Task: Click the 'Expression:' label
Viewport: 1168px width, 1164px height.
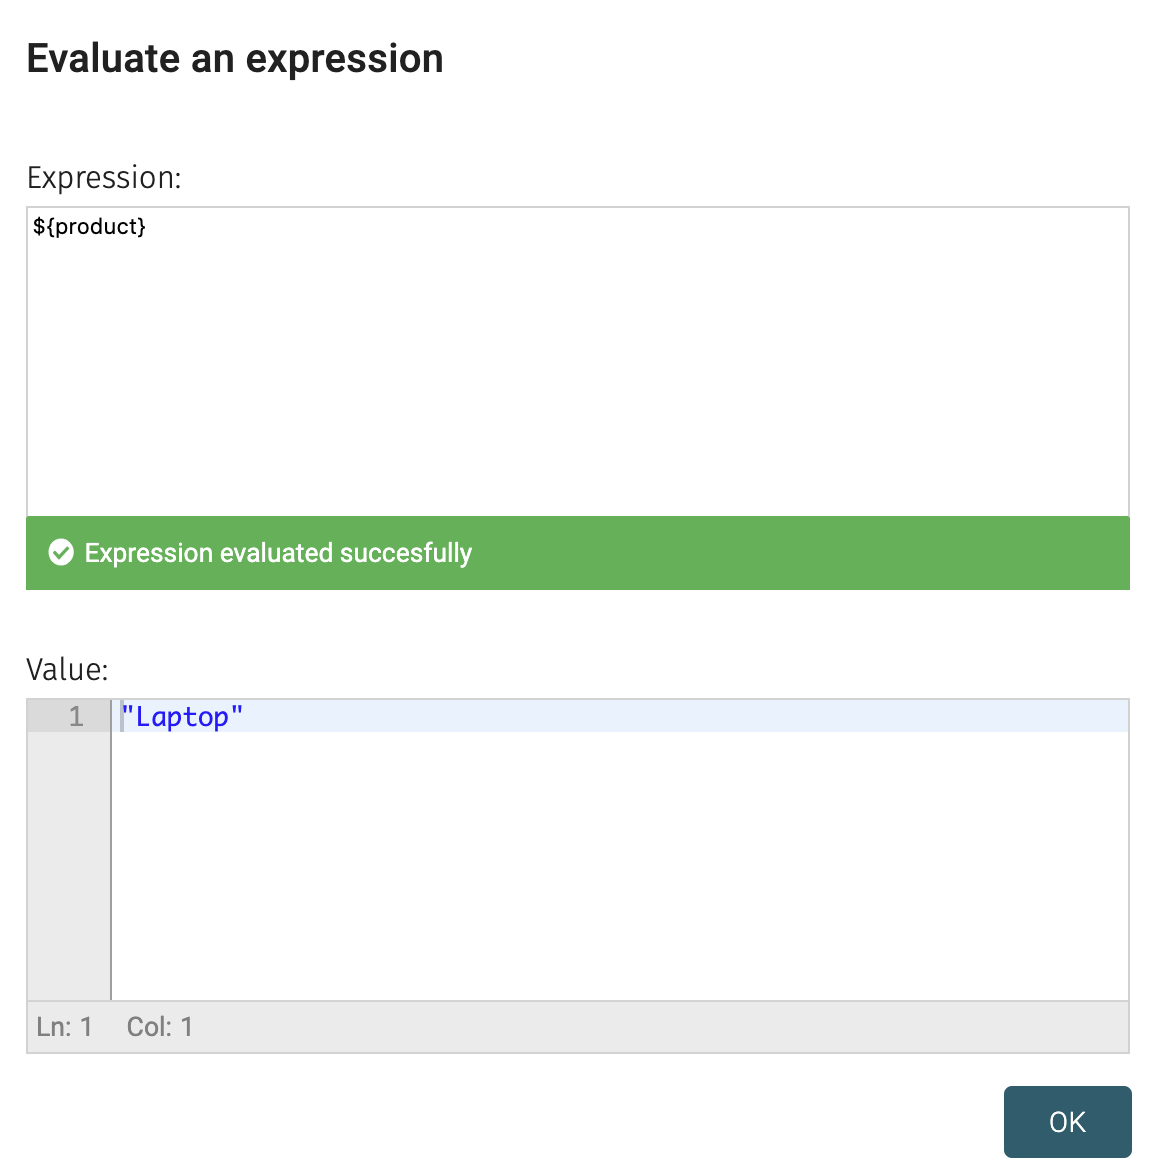Action: 104,177
